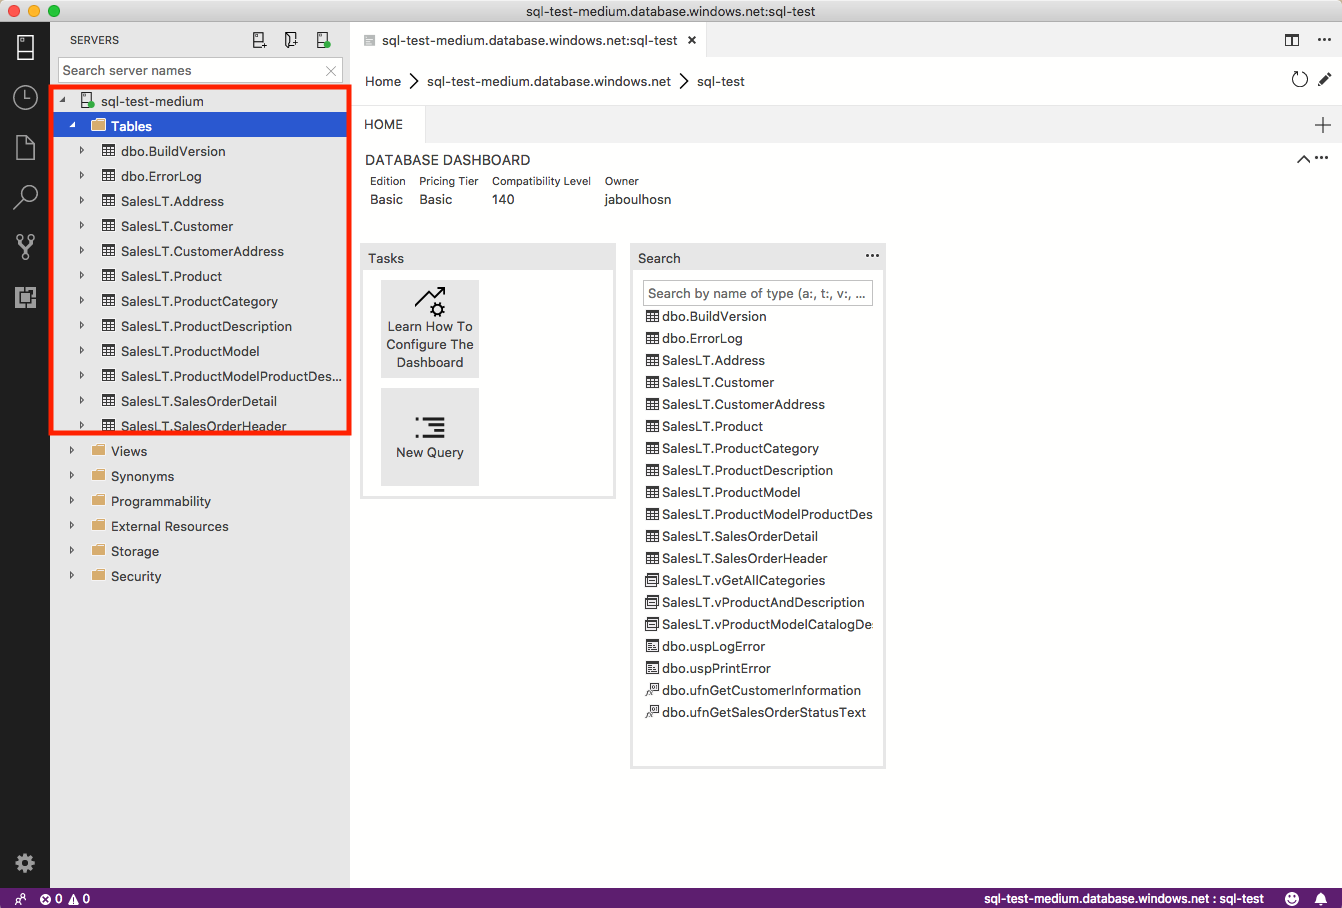The image size is (1342, 908).
Task: Click the edit dashboard pencil icon
Action: point(1324,80)
